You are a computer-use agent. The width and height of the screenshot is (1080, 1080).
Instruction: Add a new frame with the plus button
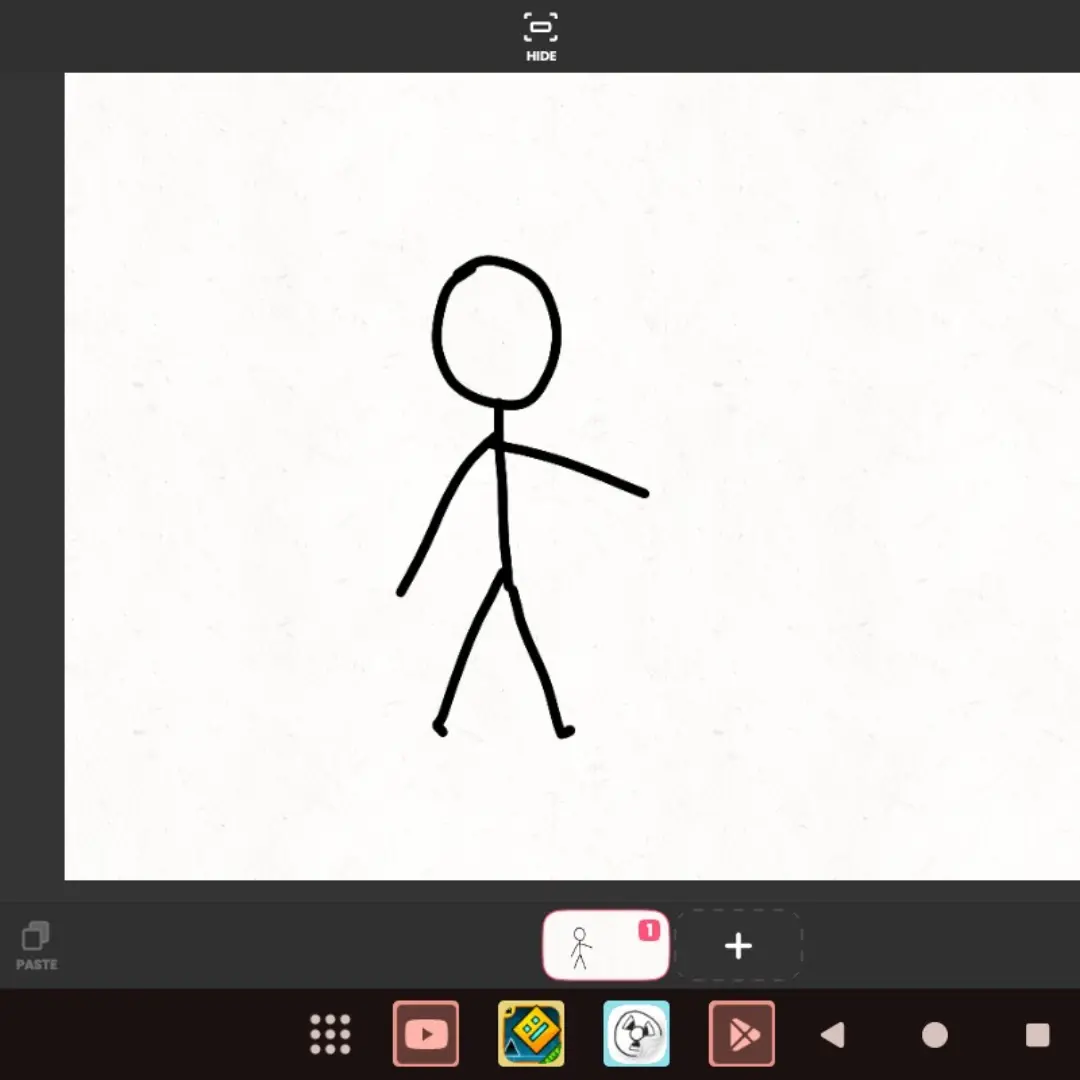738,946
